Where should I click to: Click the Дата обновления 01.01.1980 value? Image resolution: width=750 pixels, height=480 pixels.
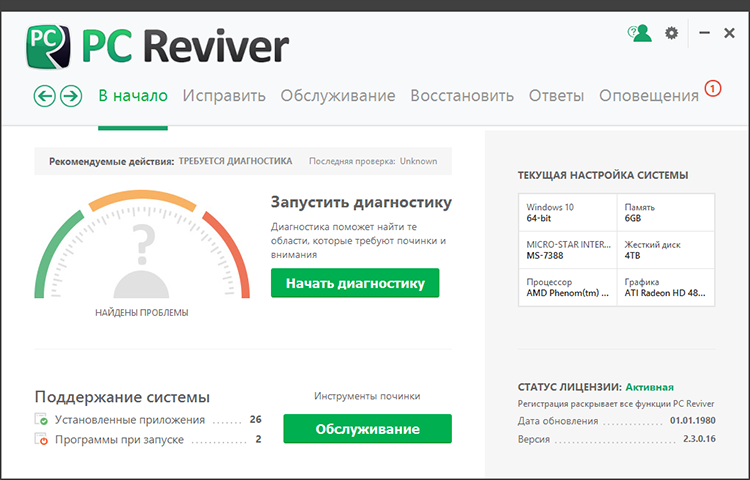[693, 421]
